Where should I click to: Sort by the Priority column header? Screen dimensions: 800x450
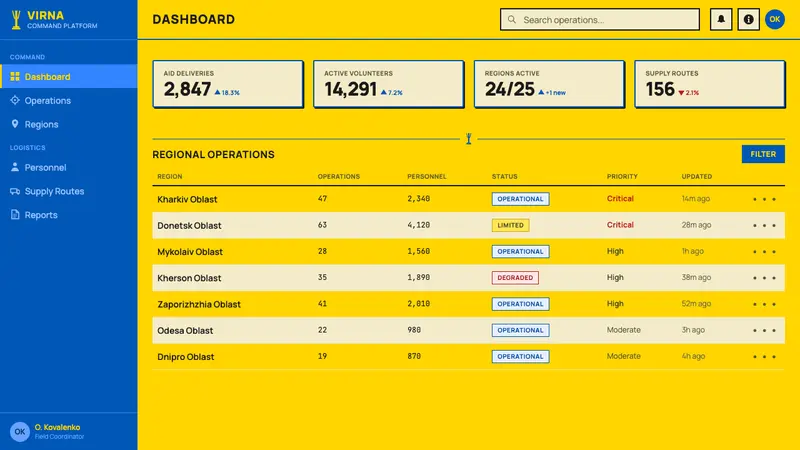coord(622,177)
